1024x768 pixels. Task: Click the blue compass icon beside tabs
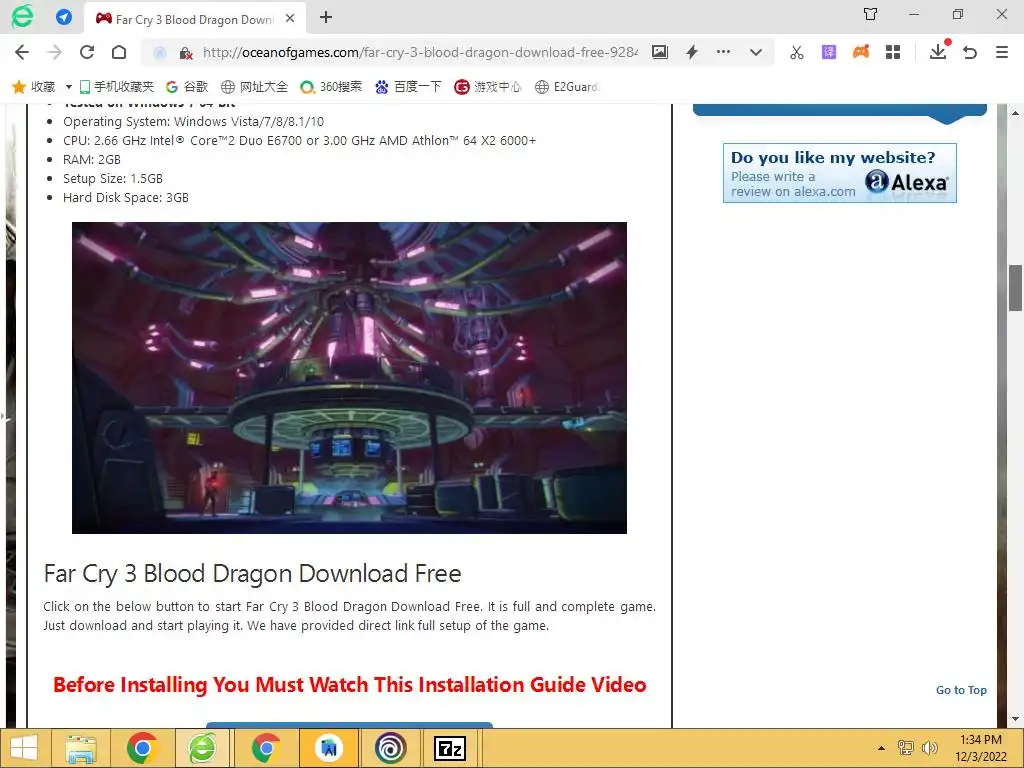coord(64,17)
